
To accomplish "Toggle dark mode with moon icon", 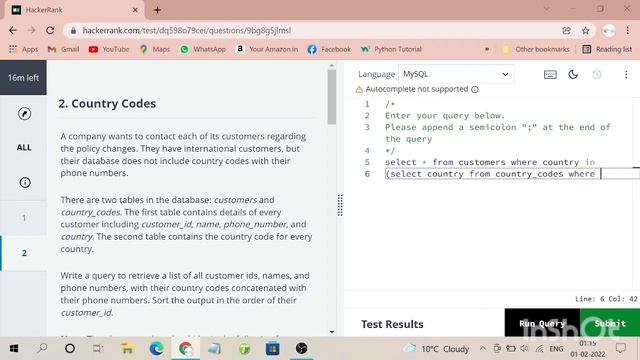I will click(x=573, y=74).
